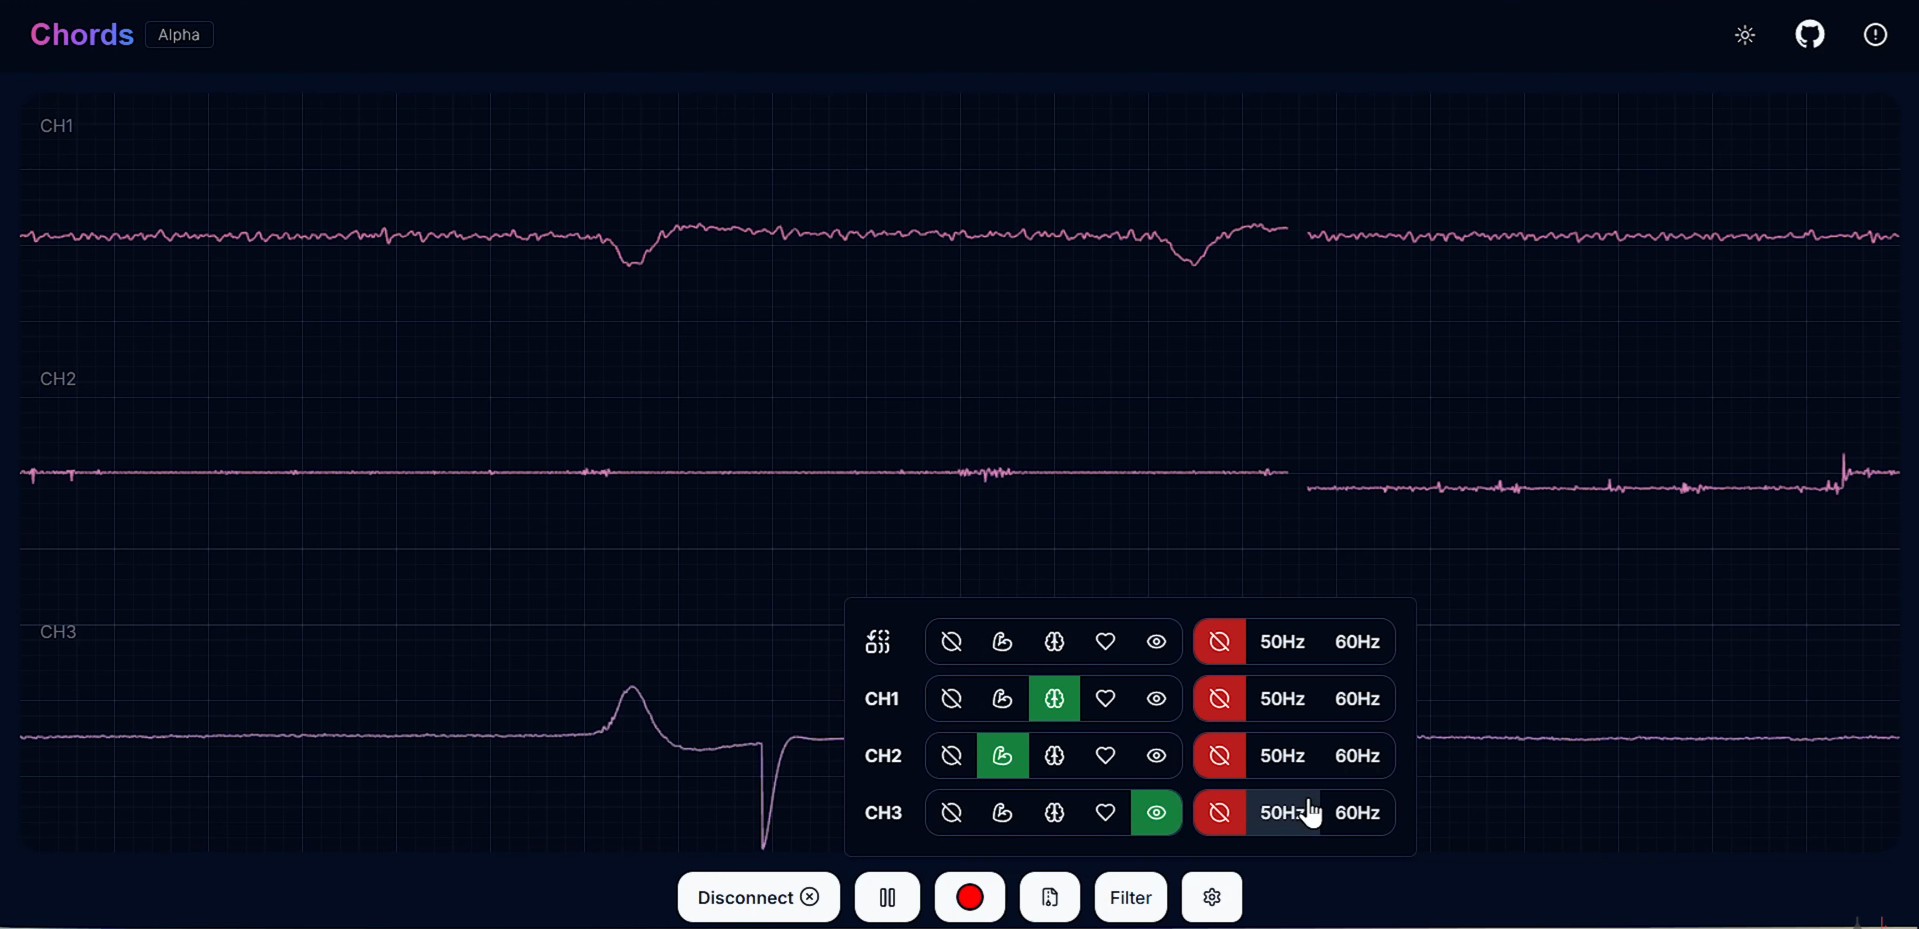Open the GitHub repository page
Screen dimensions: 1919x929
pyautogui.click(x=1810, y=34)
